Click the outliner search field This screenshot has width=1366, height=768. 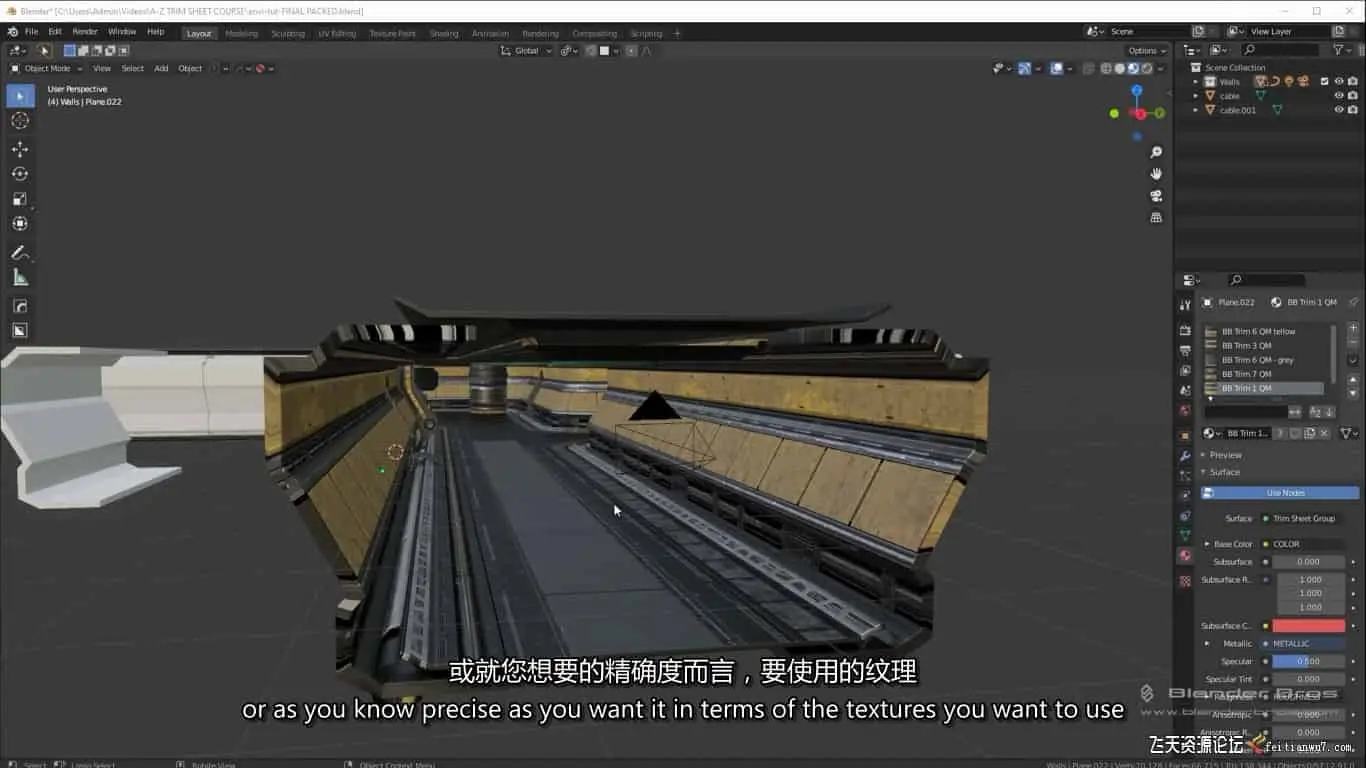[x=1281, y=50]
